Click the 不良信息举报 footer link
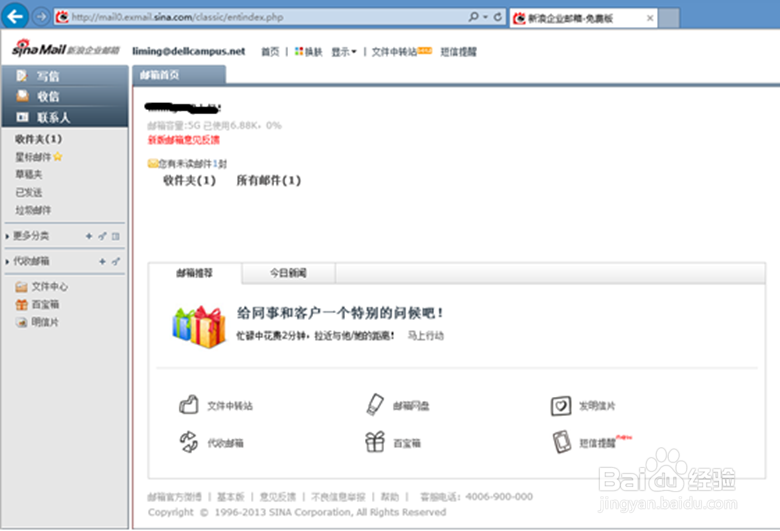Viewport: 780px width, 531px height. coord(338,497)
